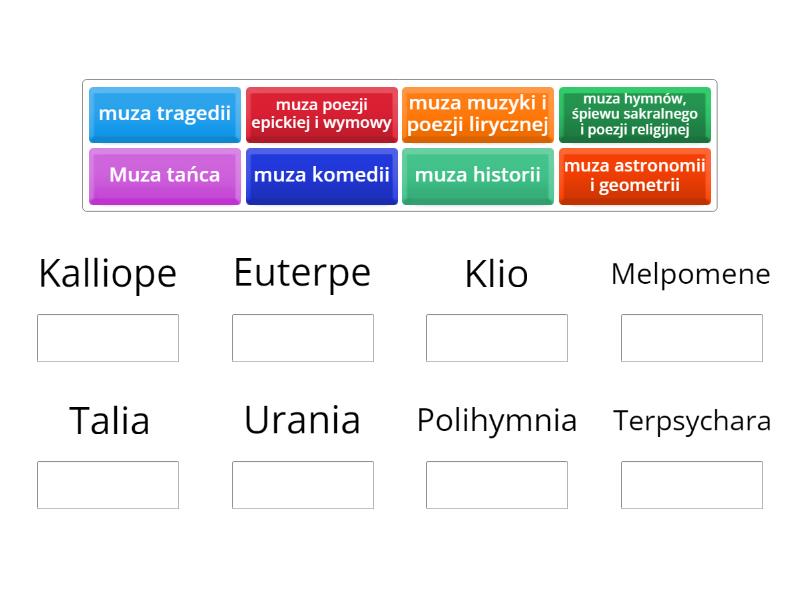Pick the 'muza komedii' dark blue tile
This screenshot has height=600, width=800.
click(x=322, y=175)
